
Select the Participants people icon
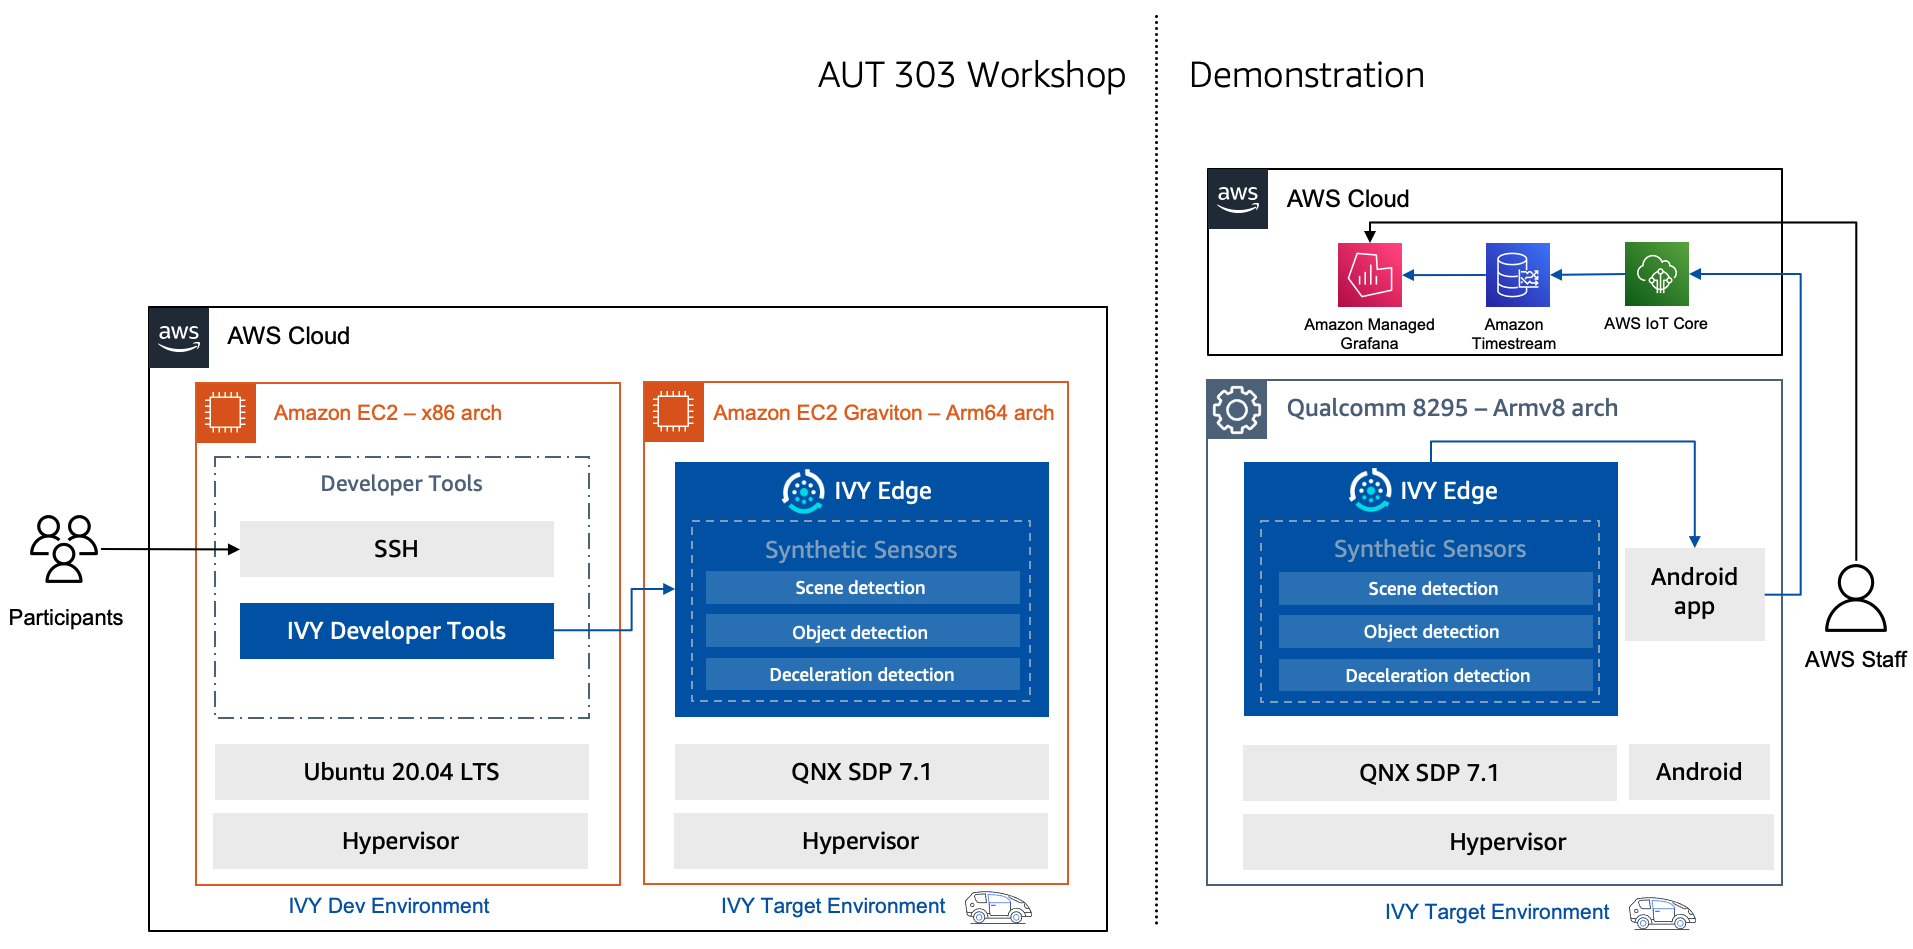coord(64,550)
